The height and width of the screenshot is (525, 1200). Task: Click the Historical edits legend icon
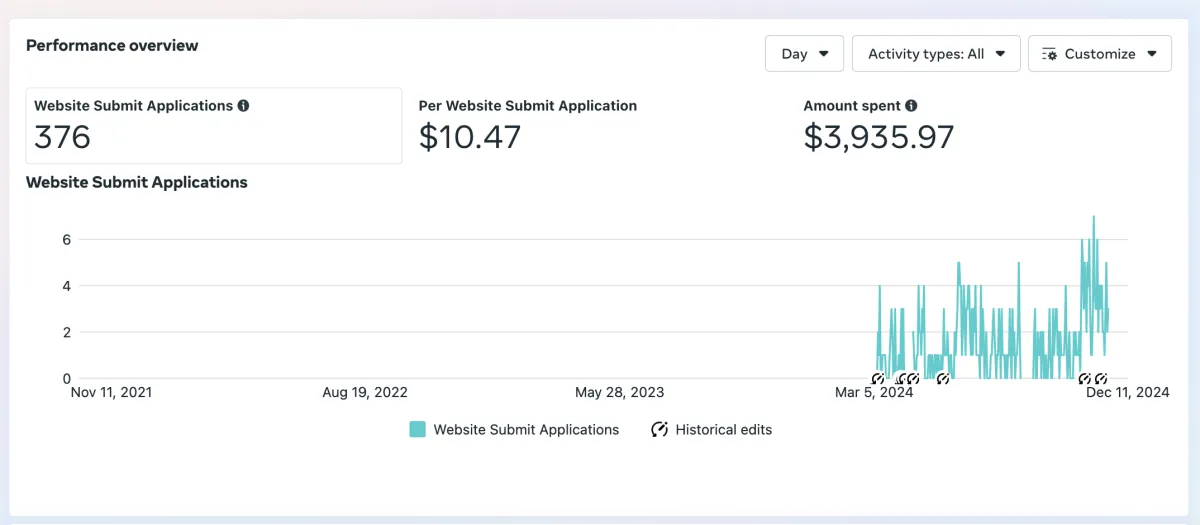point(659,429)
